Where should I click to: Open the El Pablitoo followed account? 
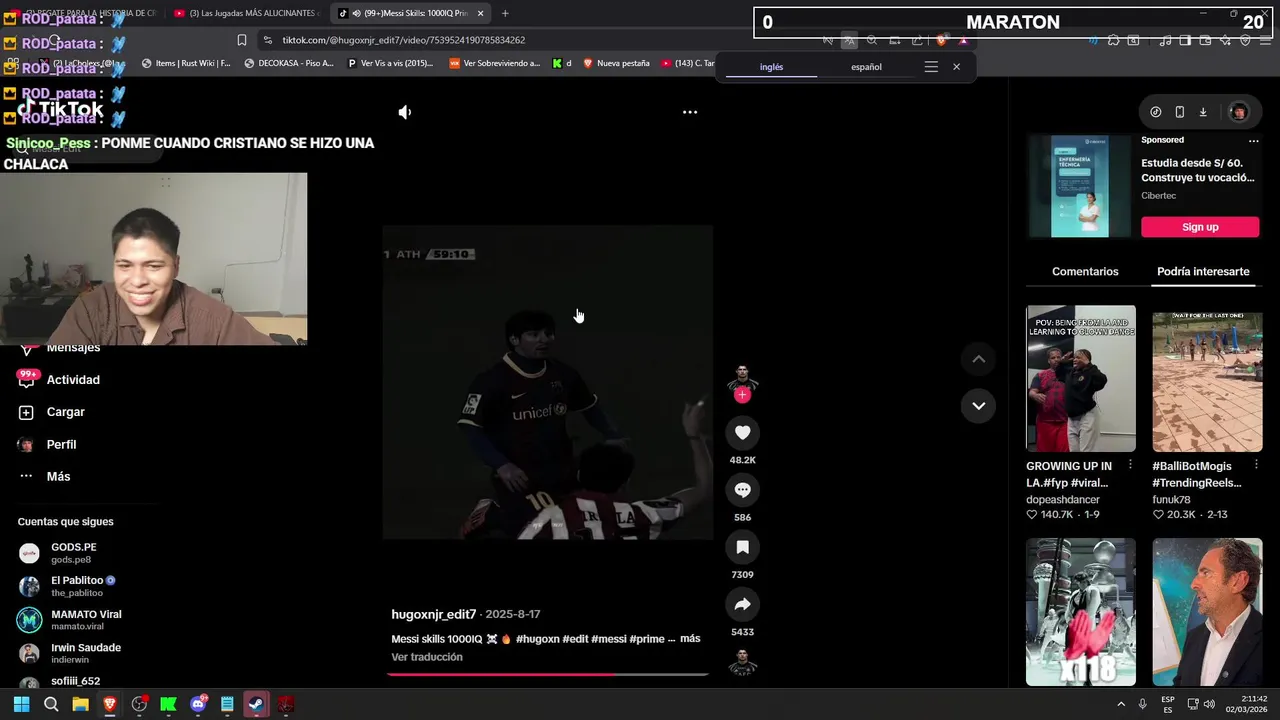pyautogui.click(x=68, y=586)
